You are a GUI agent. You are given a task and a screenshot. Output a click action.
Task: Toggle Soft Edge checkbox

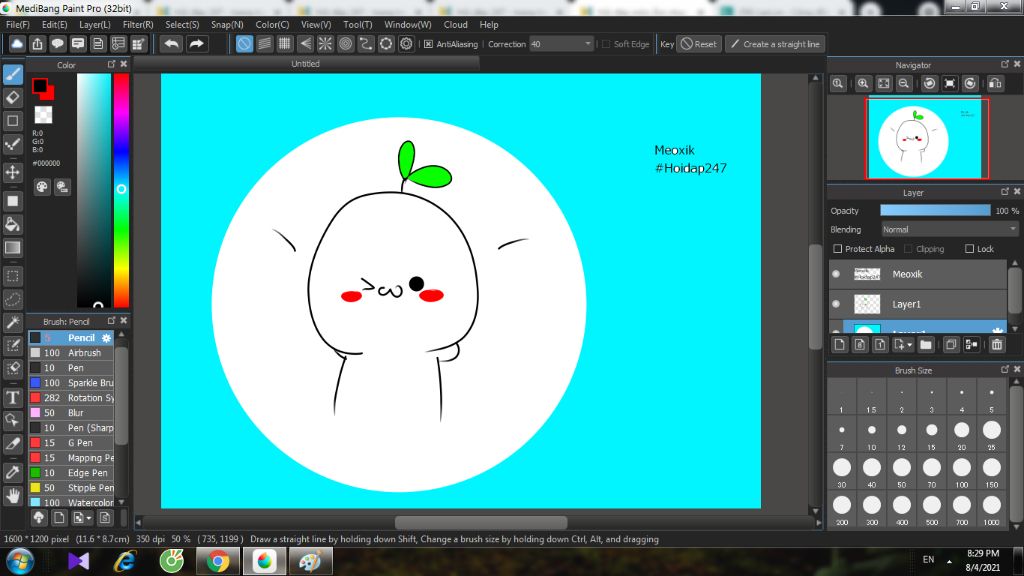tap(605, 44)
